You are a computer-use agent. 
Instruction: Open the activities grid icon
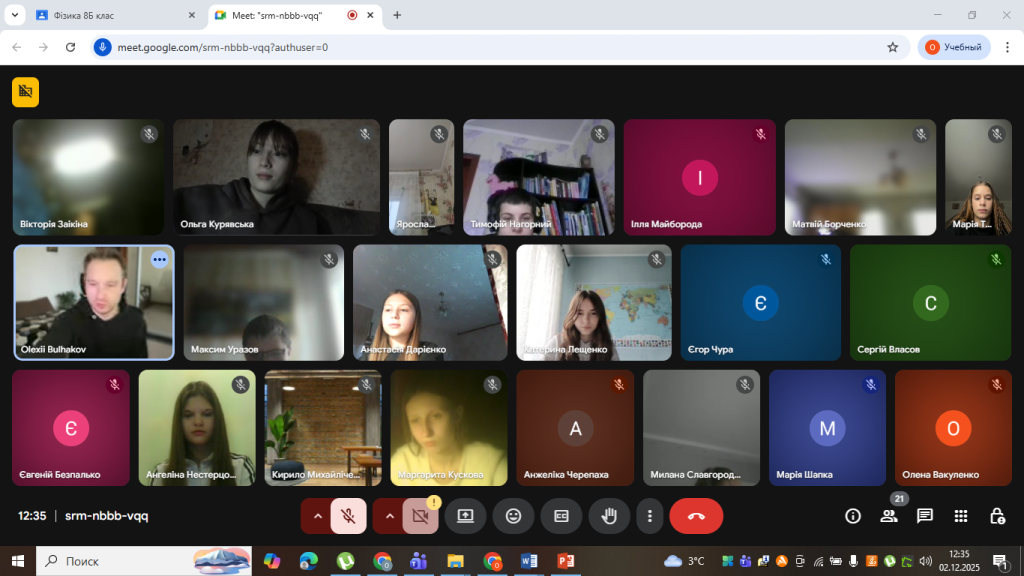pyautogui.click(x=961, y=516)
